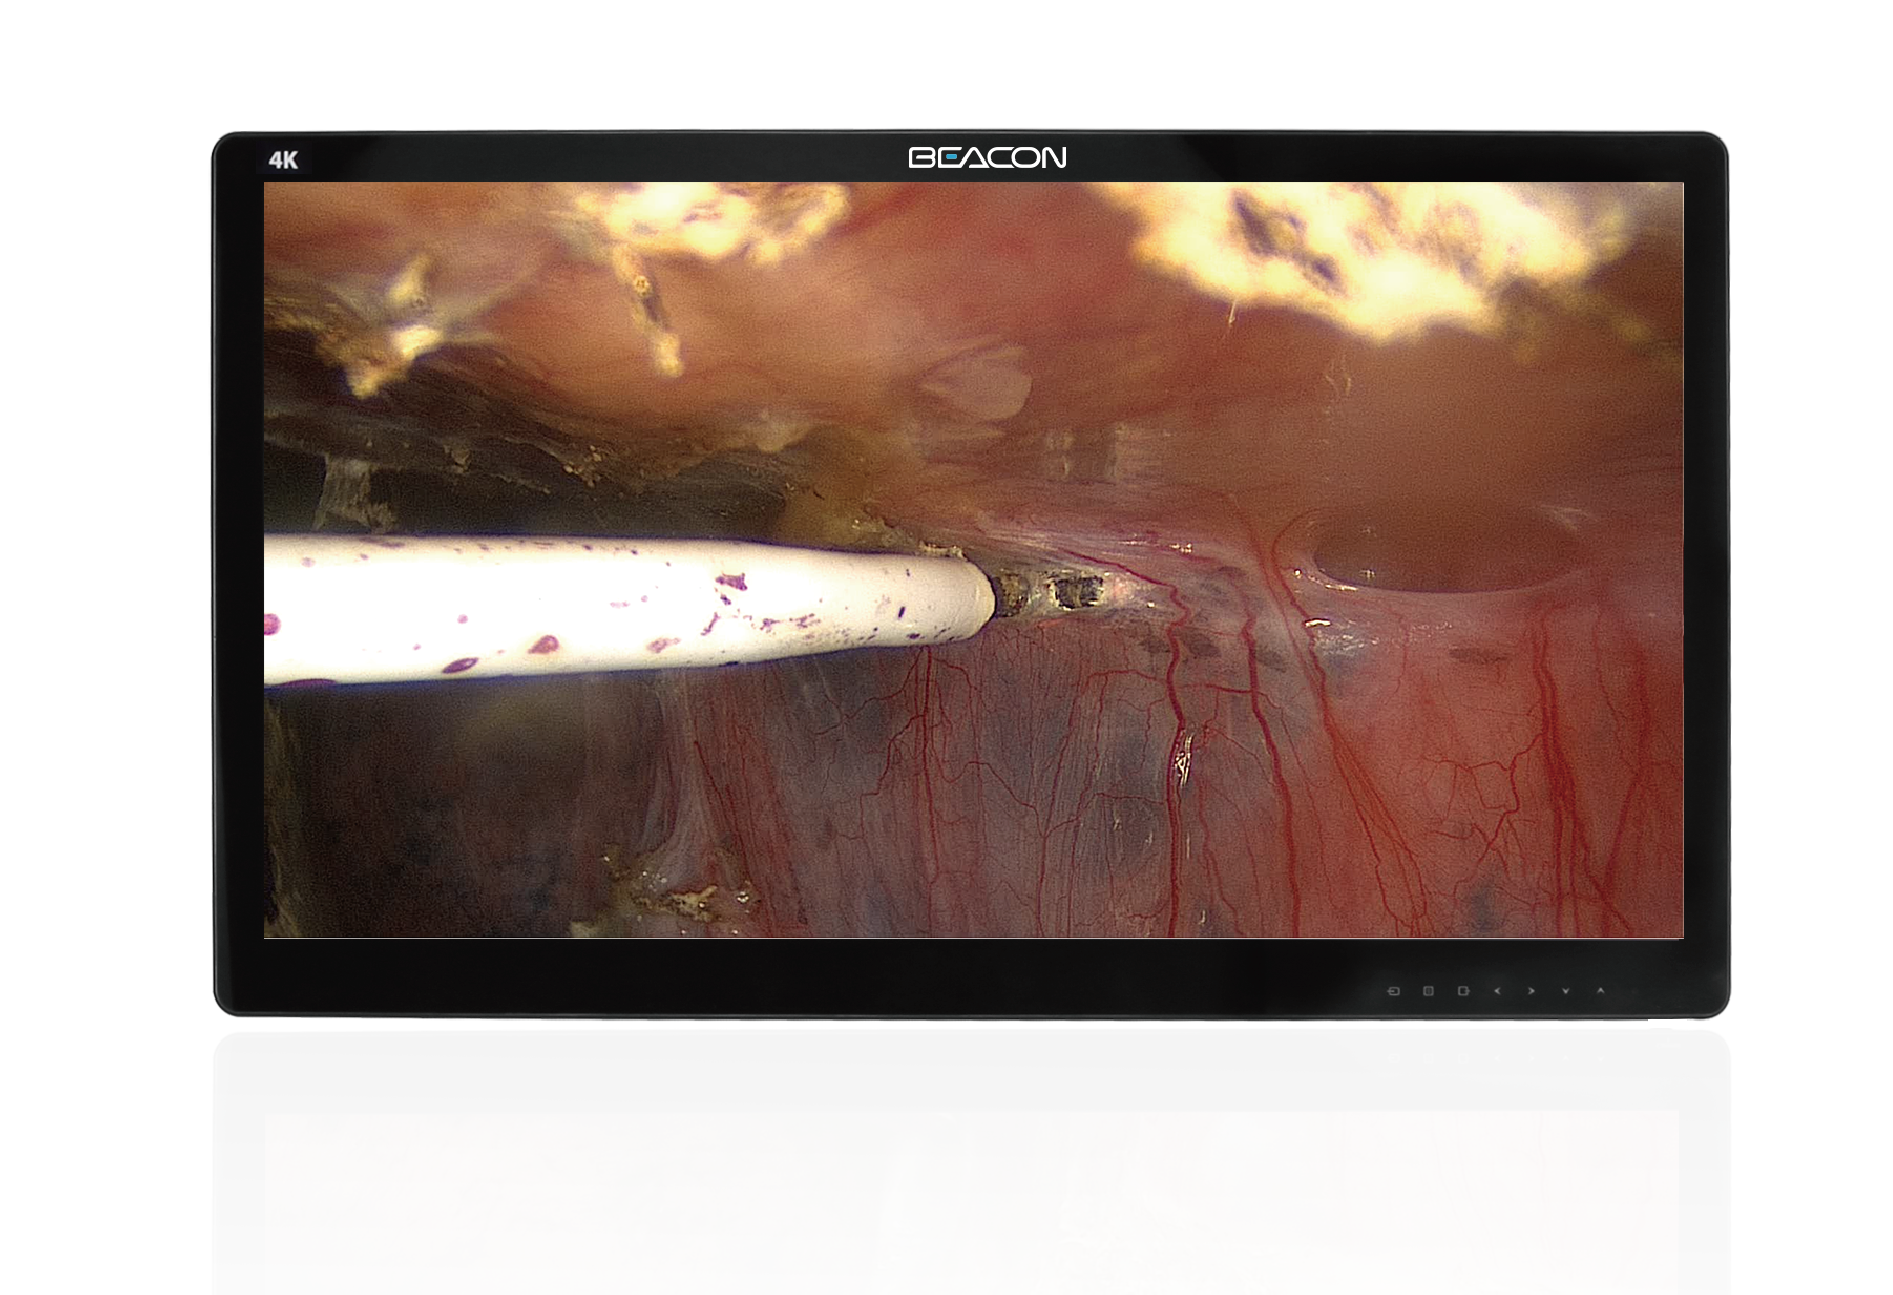Screen dimensions: 1893x1295
Task: Click the BEACON logo on the bezel
Action: point(987,157)
